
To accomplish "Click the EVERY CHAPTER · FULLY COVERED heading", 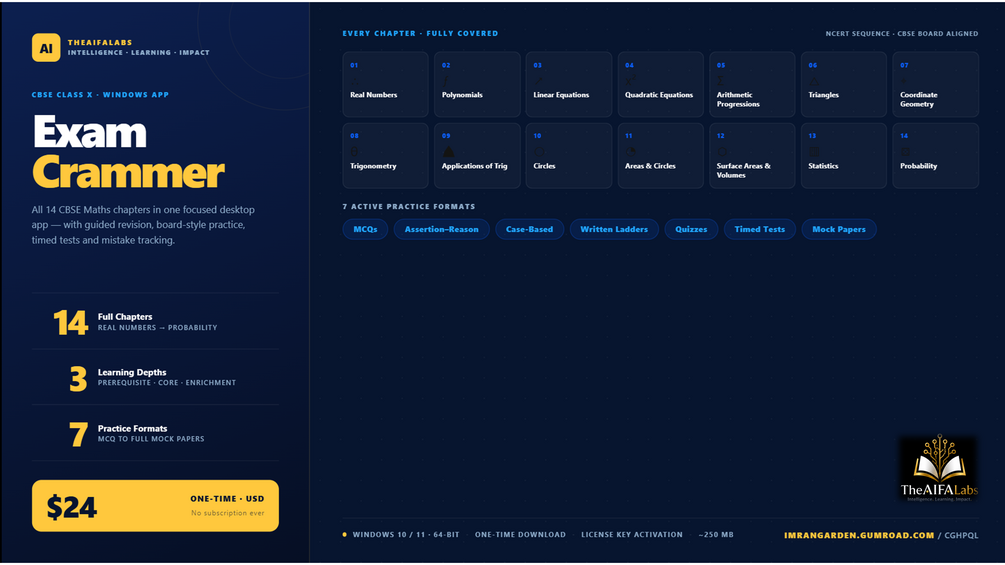I will [x=420, y=33].
